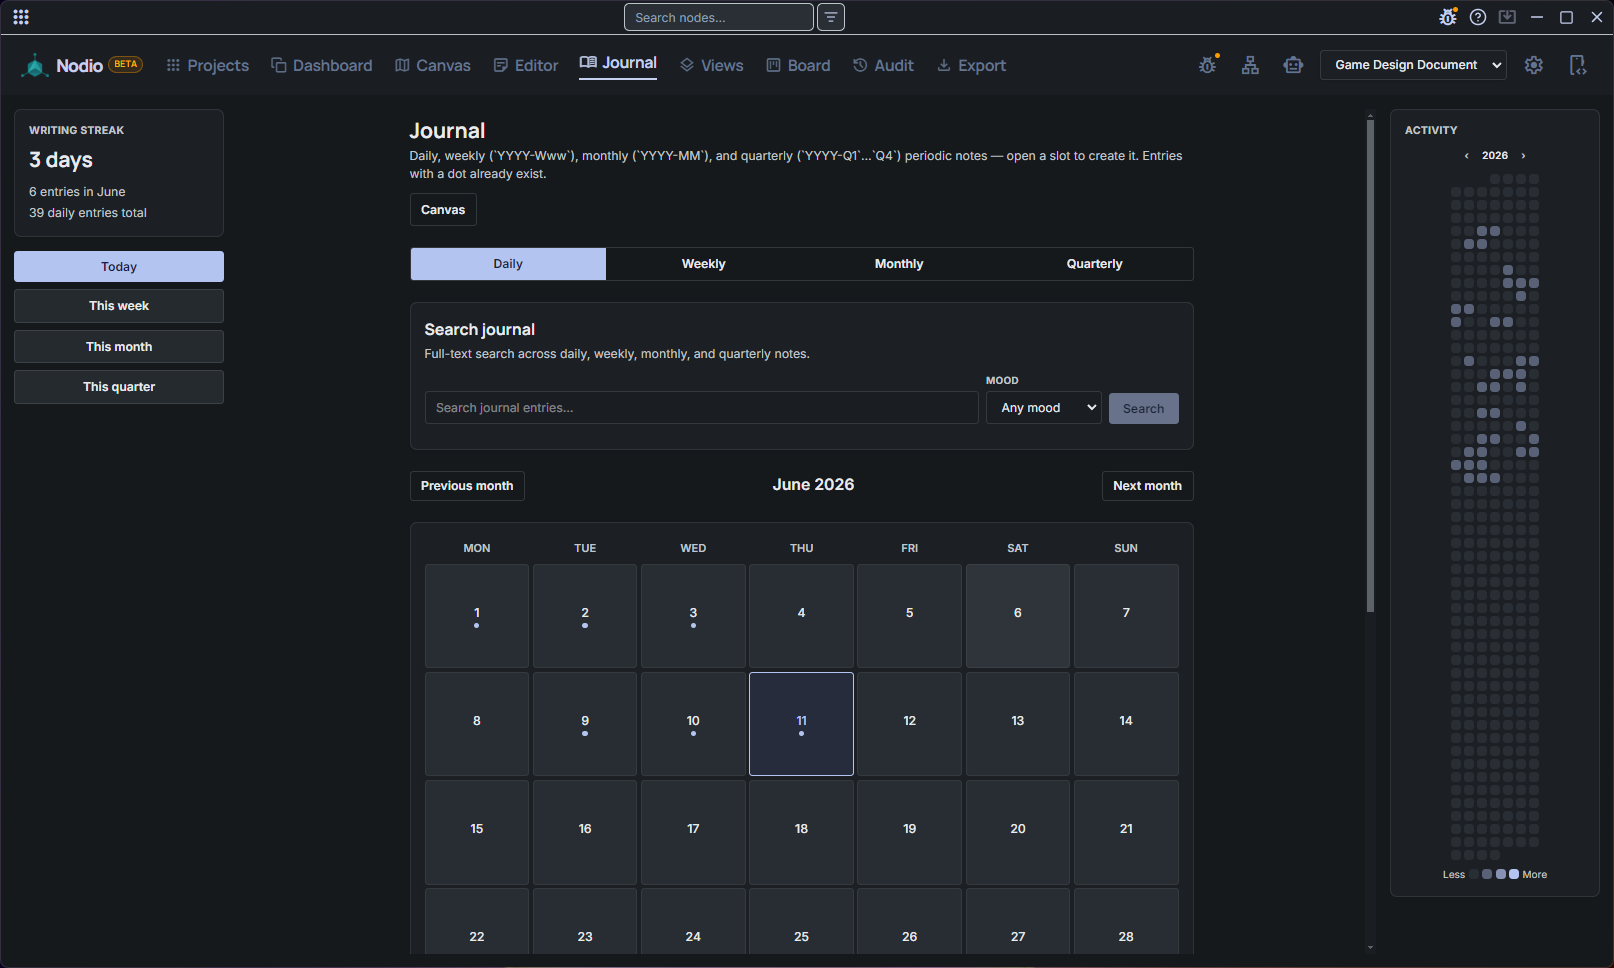Focus the Search nodes field
The image size is (1614, 968).
coord(718,17)
